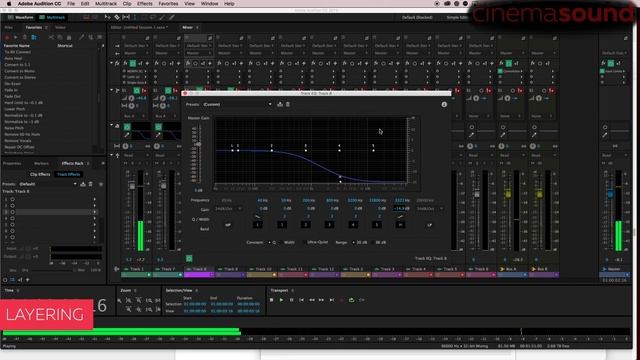640x360 pixels.
Task: Save the Track EQ preset
Action: point(280,104)
